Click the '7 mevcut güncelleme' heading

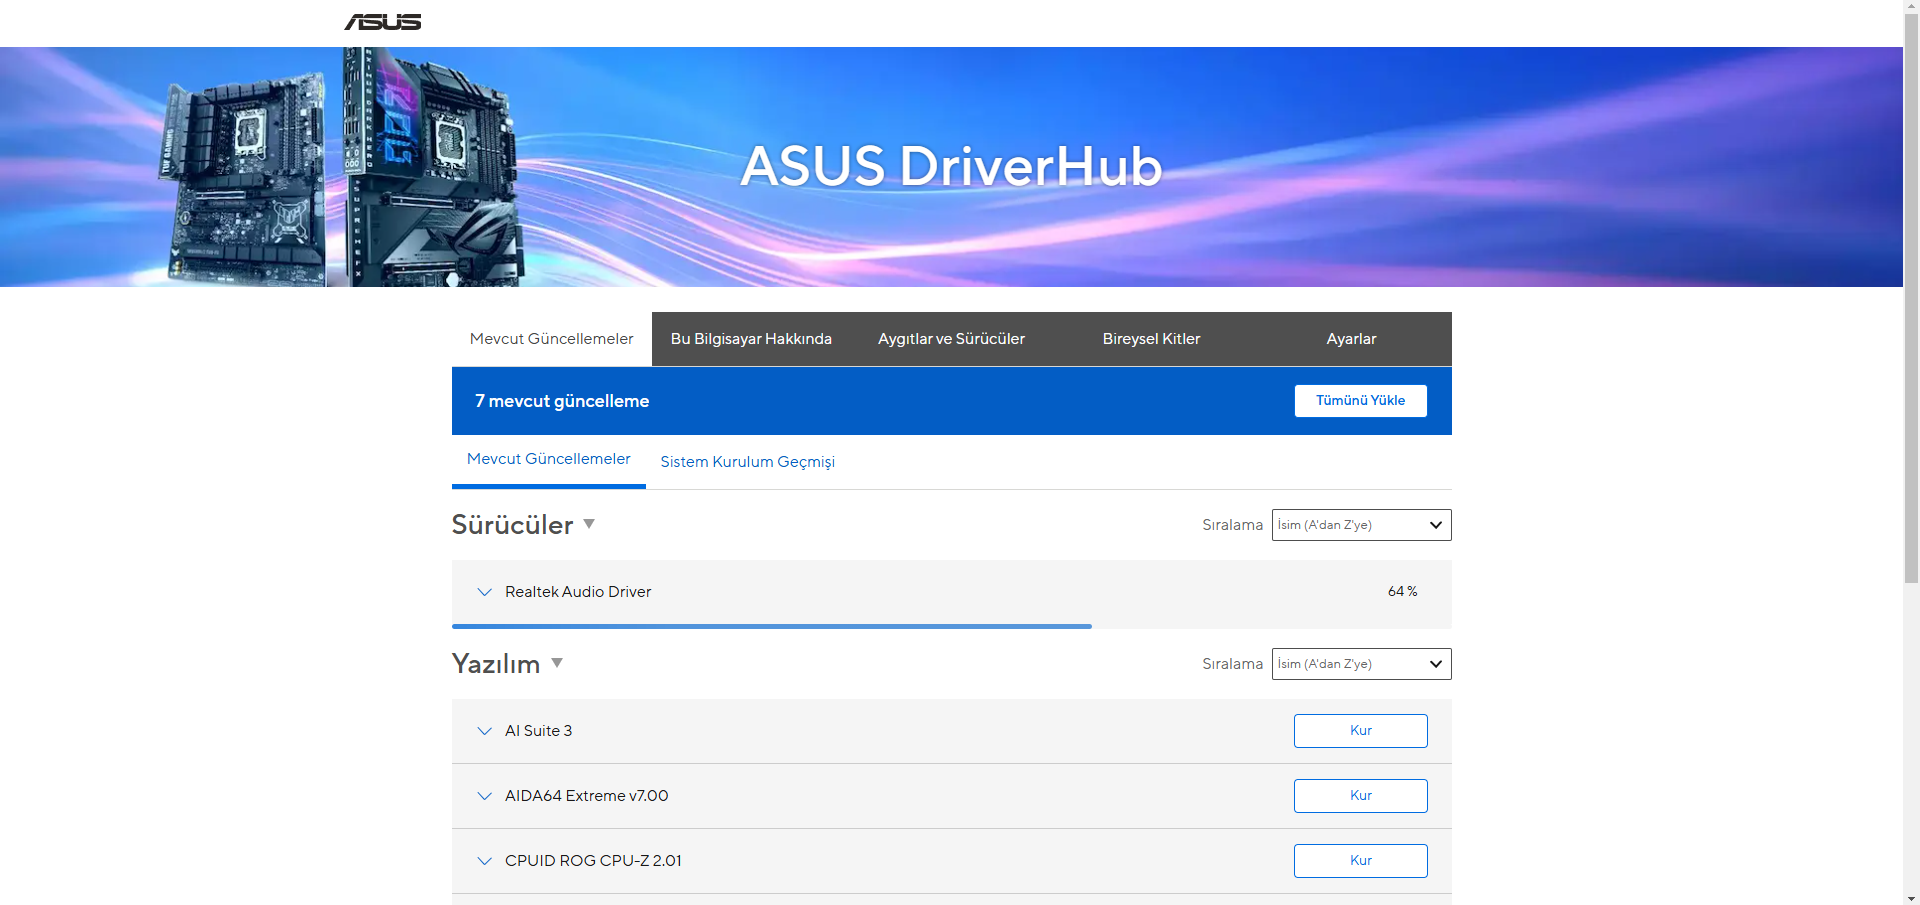(562, 401)
